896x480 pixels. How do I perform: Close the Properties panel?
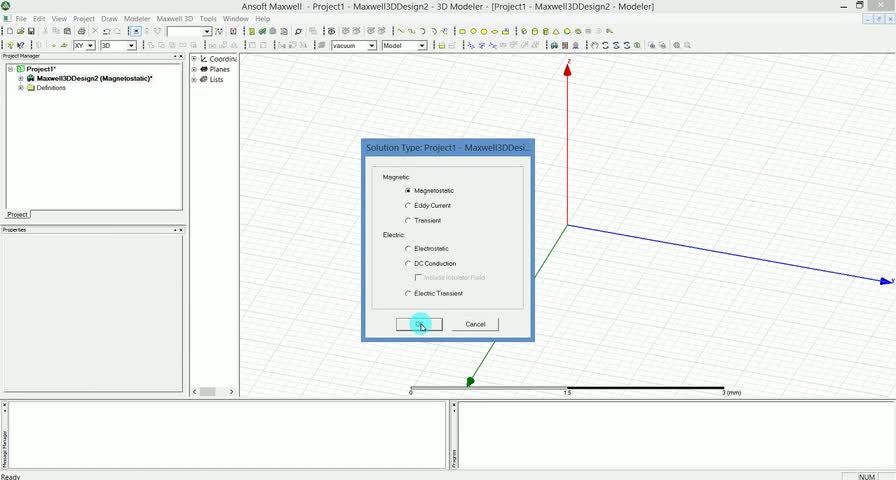181,230
